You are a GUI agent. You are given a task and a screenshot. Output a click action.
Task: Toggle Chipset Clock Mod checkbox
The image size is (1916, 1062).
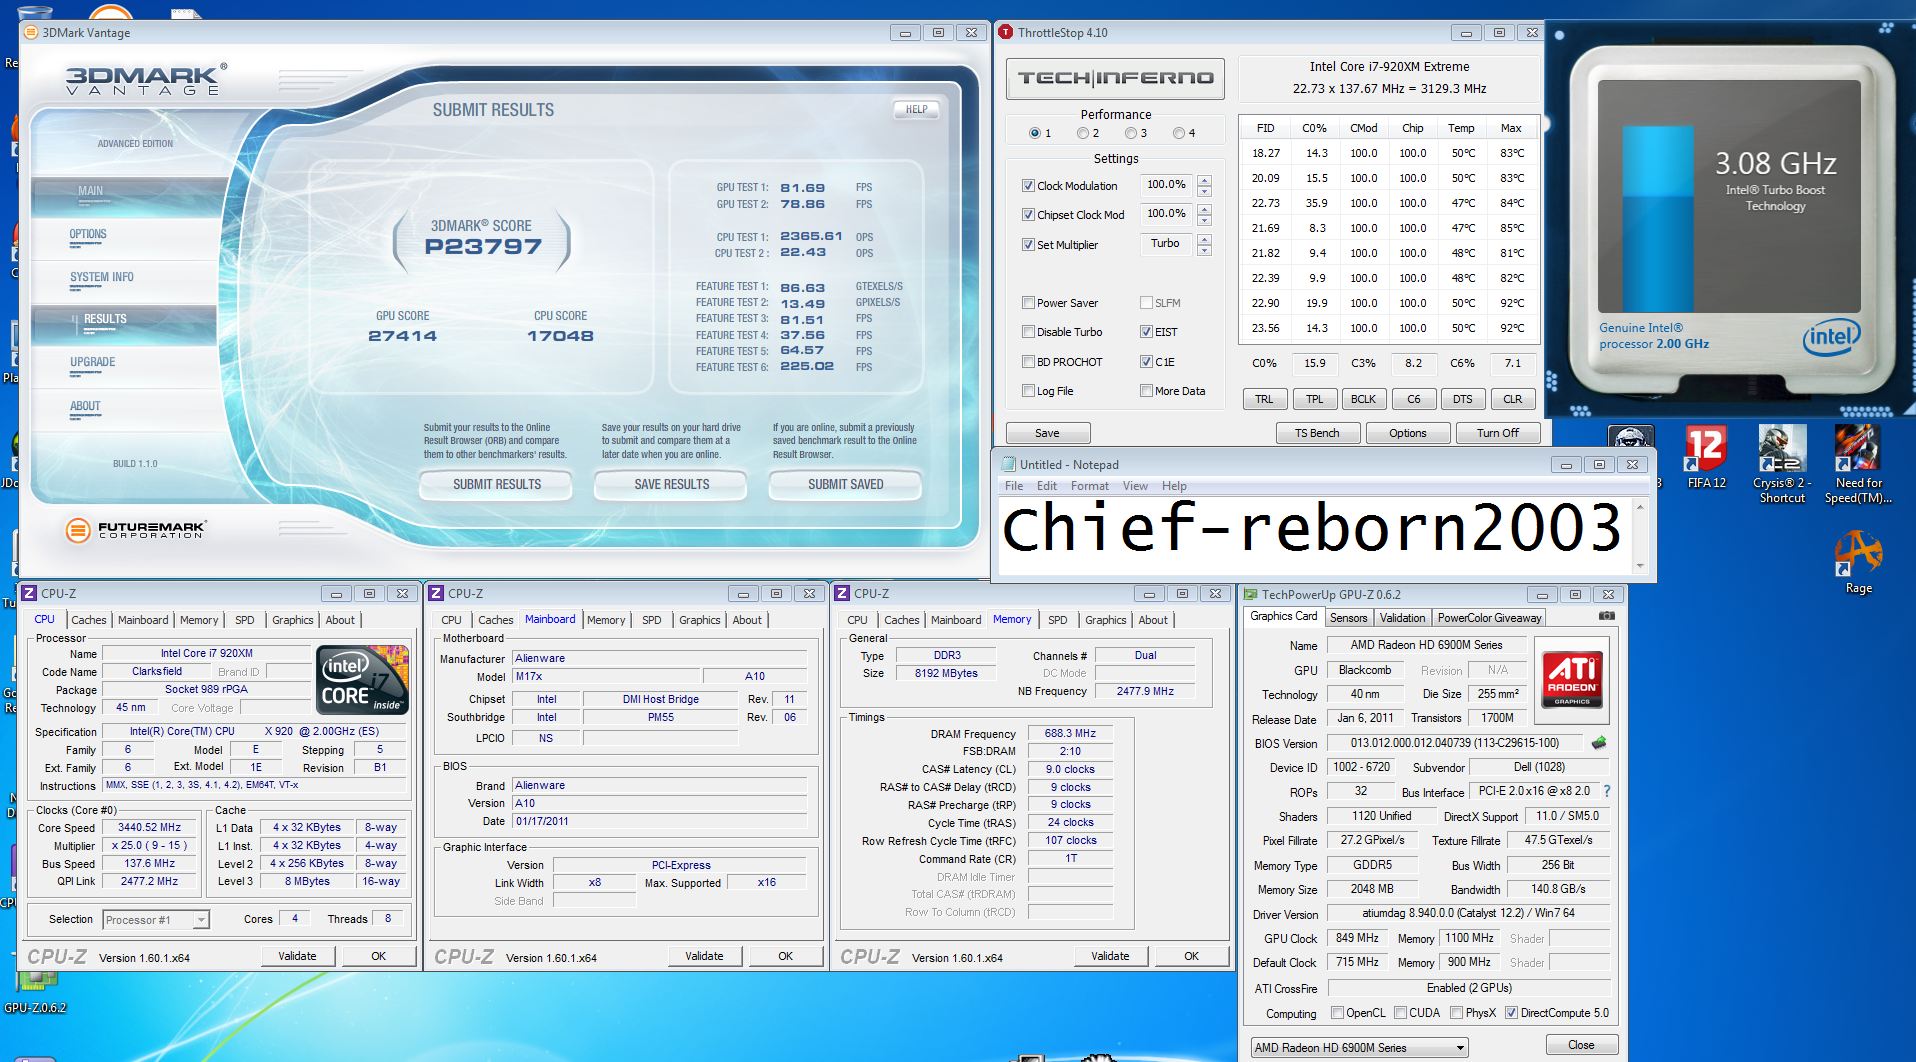(1028, 215)
